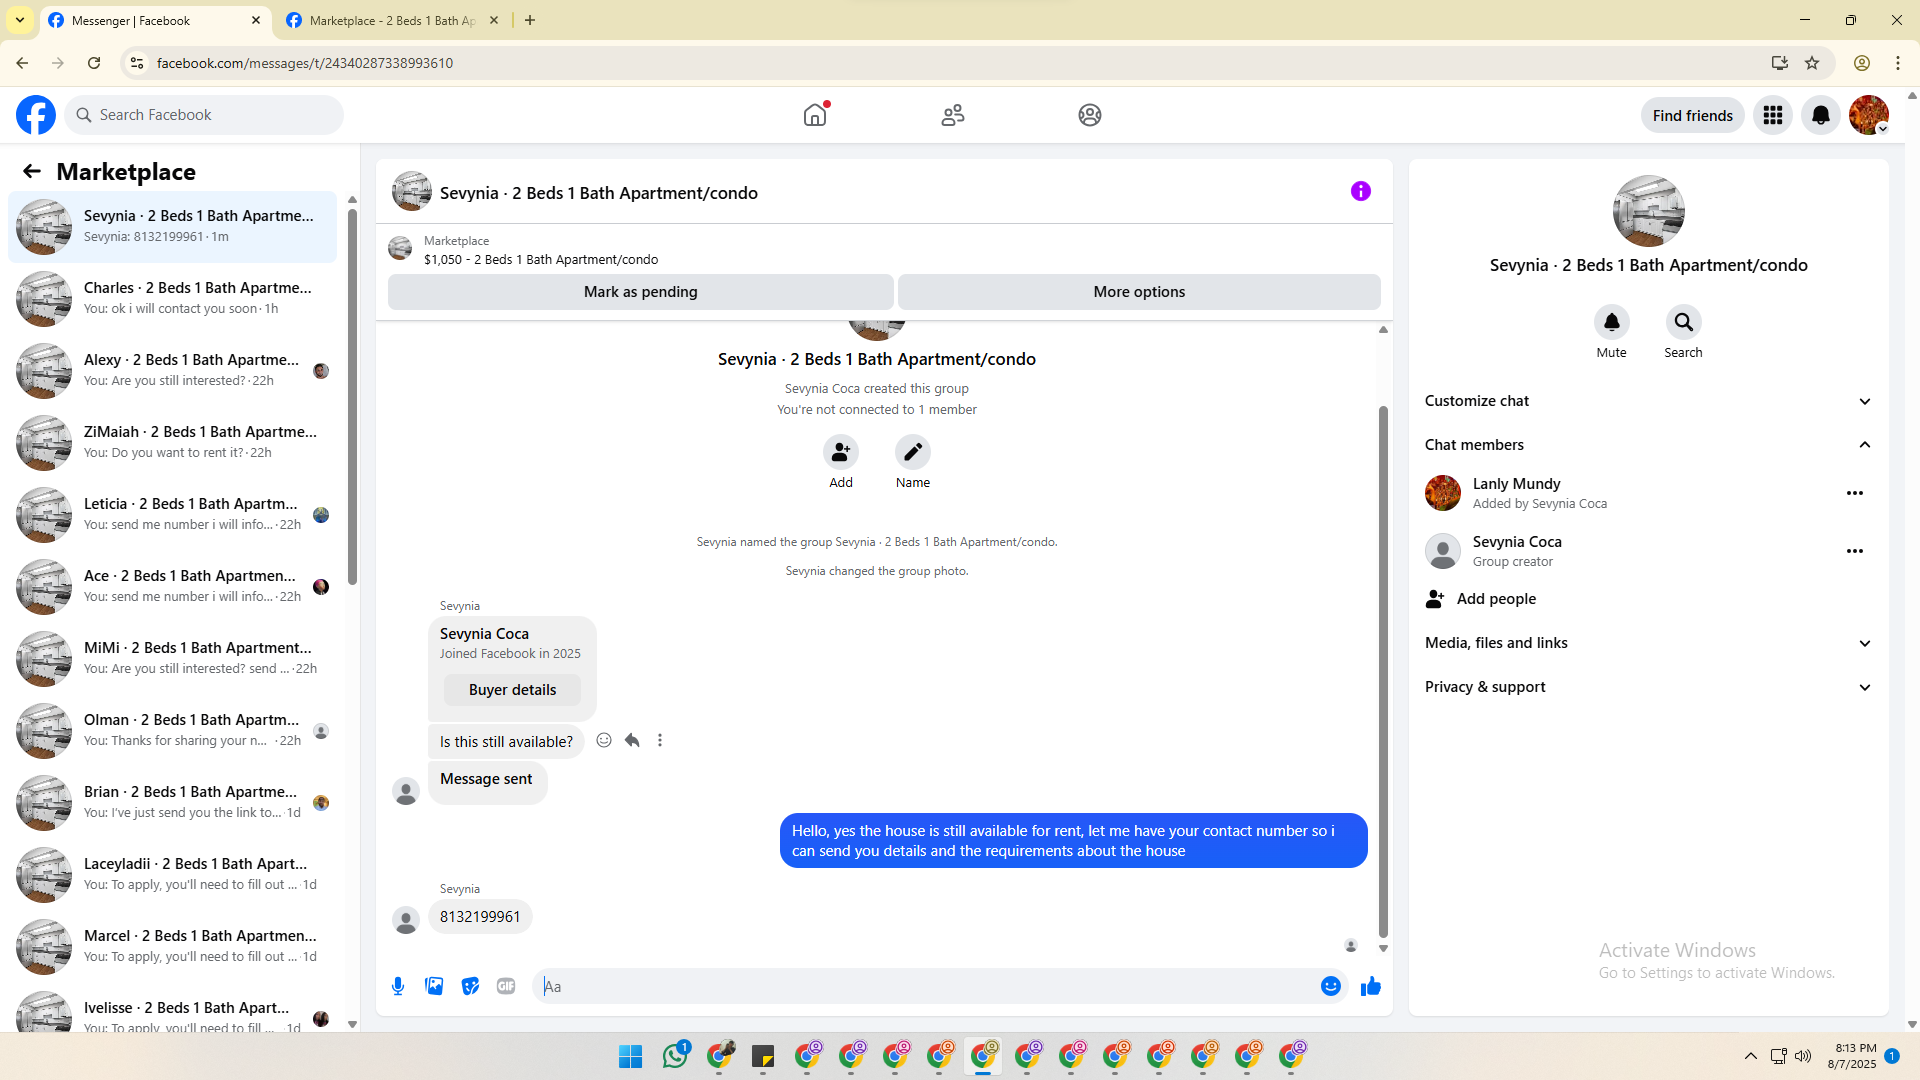Open the browser tab search dropdown
Viewport: 1920px width, 1080px height.
coord(20,20)
